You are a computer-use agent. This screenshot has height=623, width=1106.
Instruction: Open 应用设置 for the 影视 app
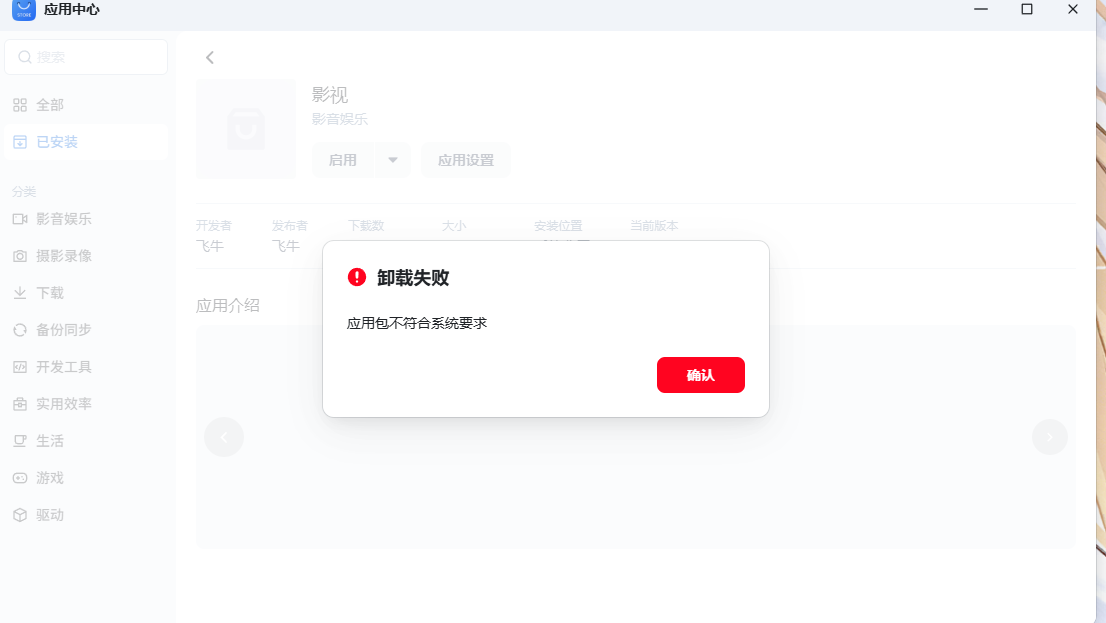tap(466, 160)
